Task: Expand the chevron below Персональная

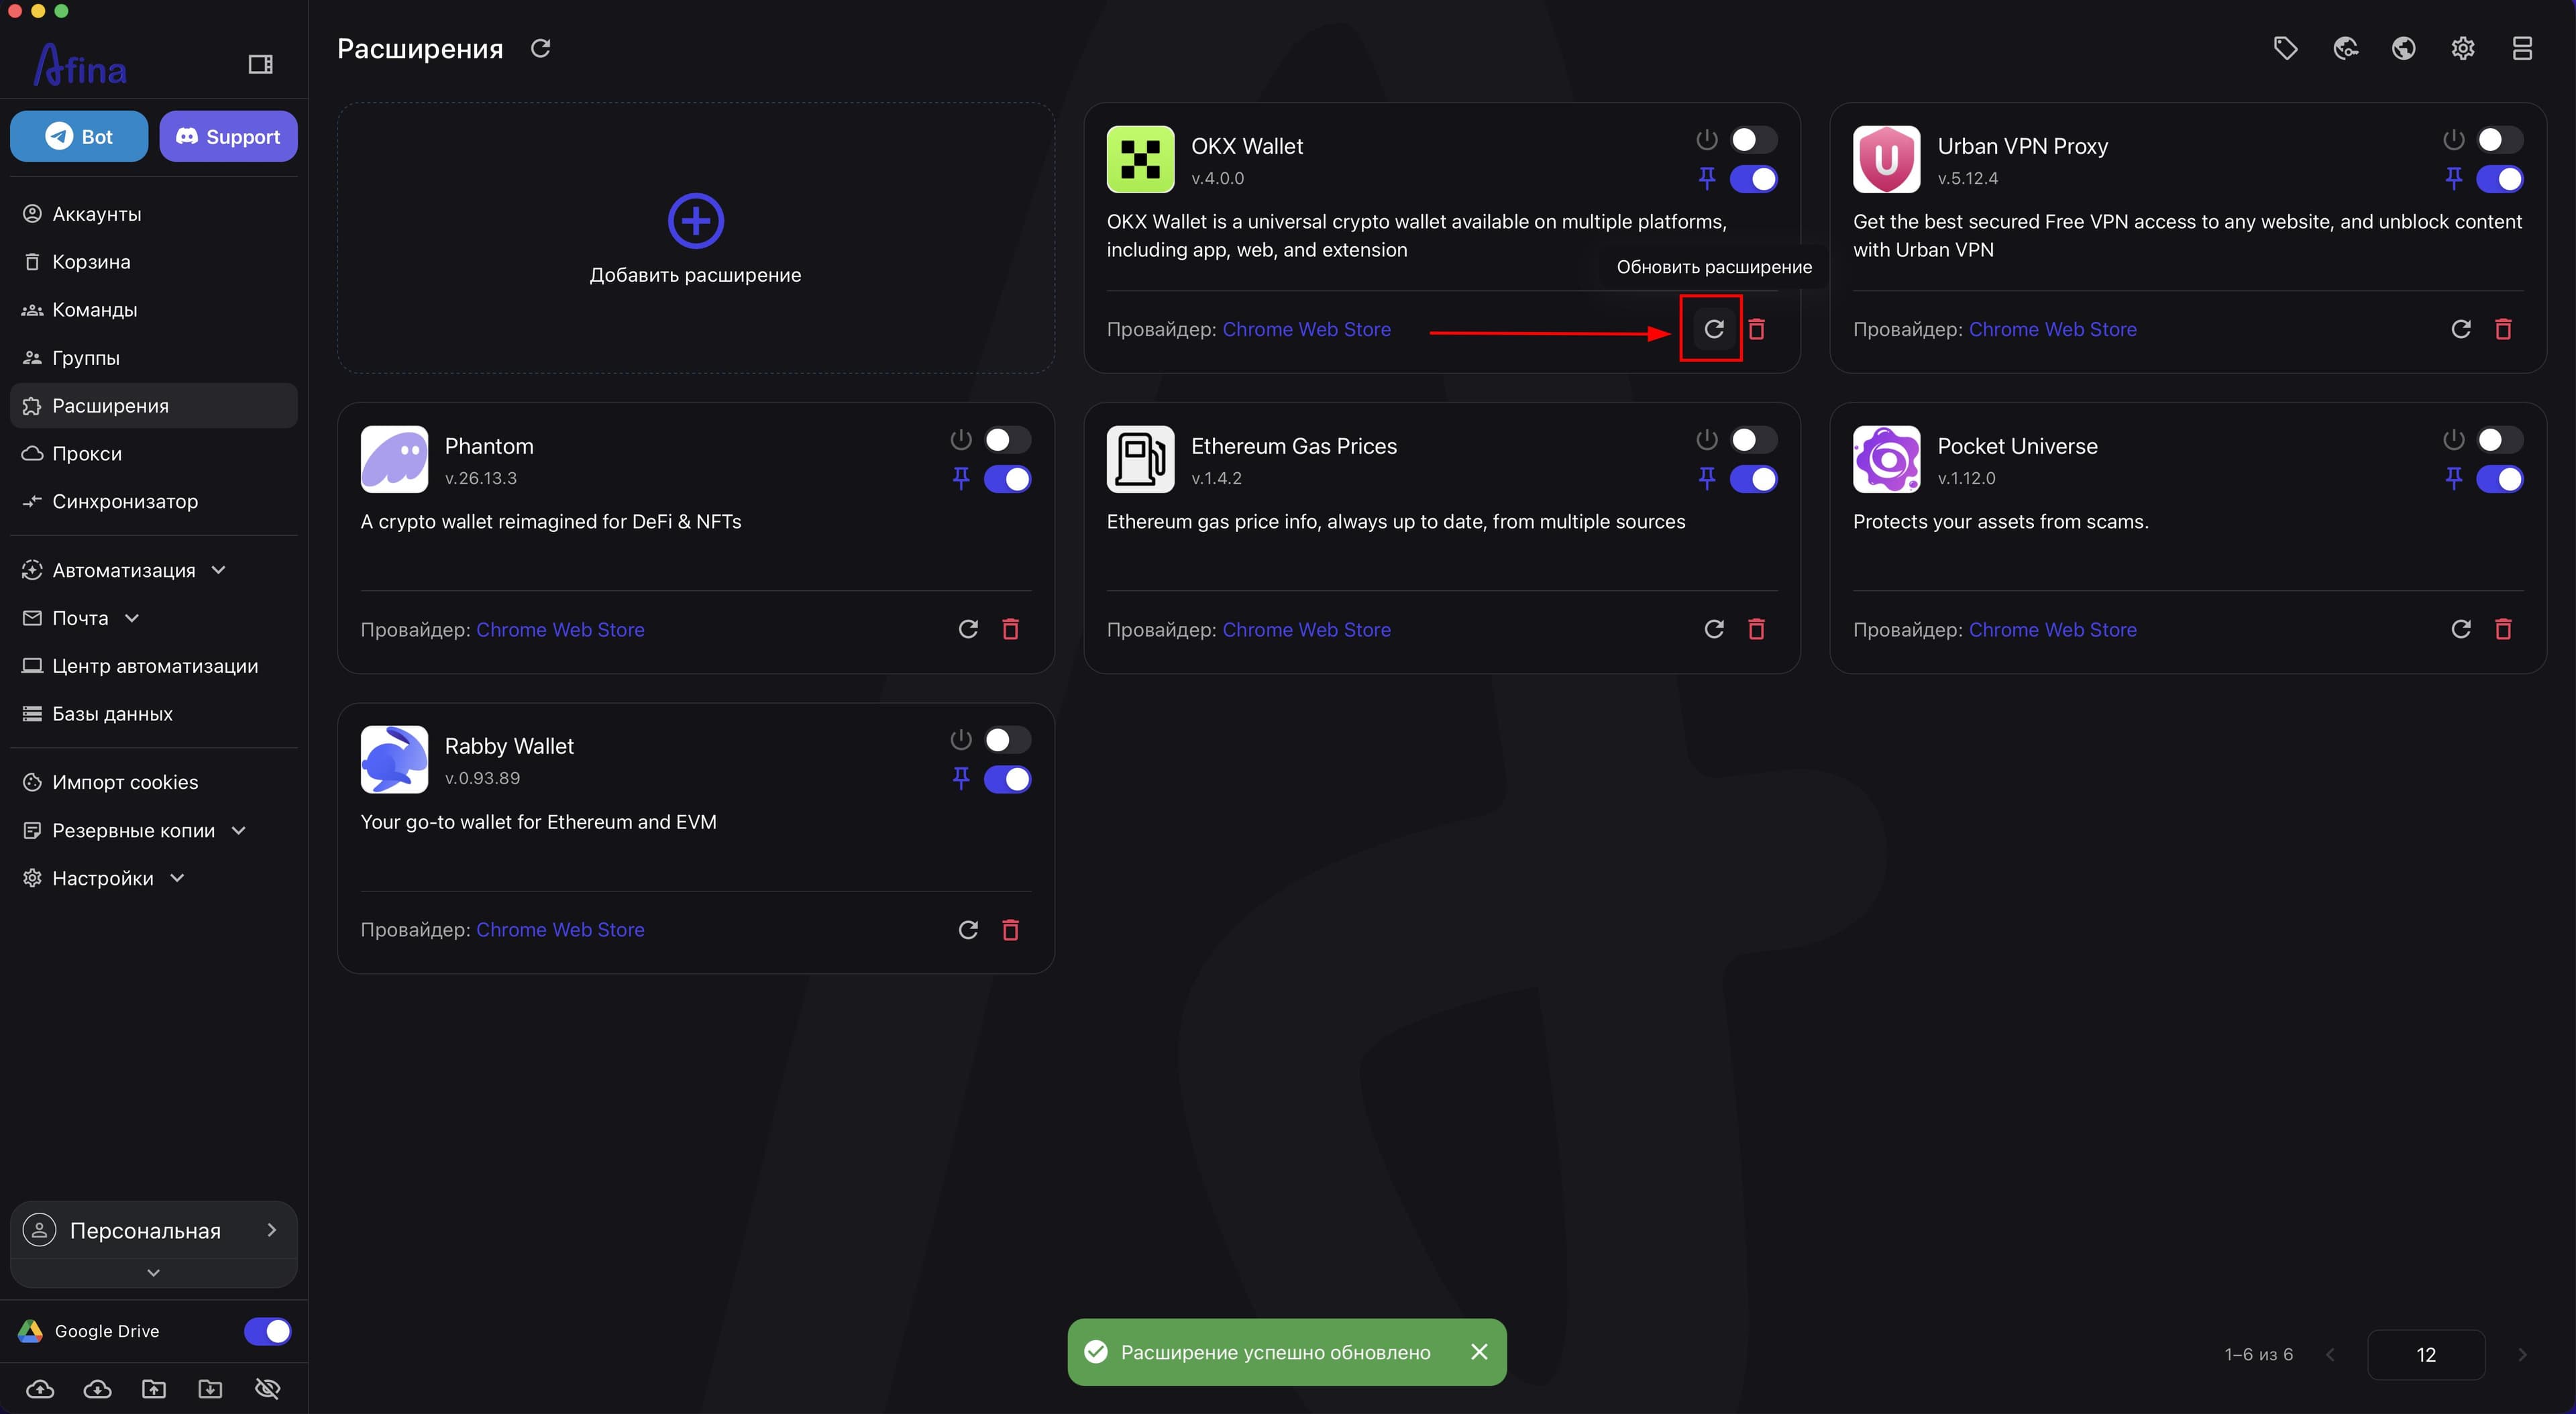Action: coord(153,1272)
